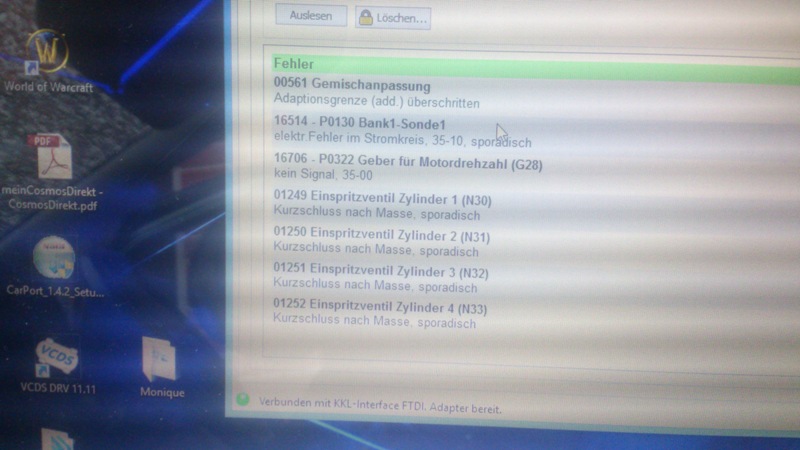The width and height of the screenshot is (800, 450).
Task: Click the 'Verbunden mit KKL-Interface FTDI' status text
Action: pos(380,408)
